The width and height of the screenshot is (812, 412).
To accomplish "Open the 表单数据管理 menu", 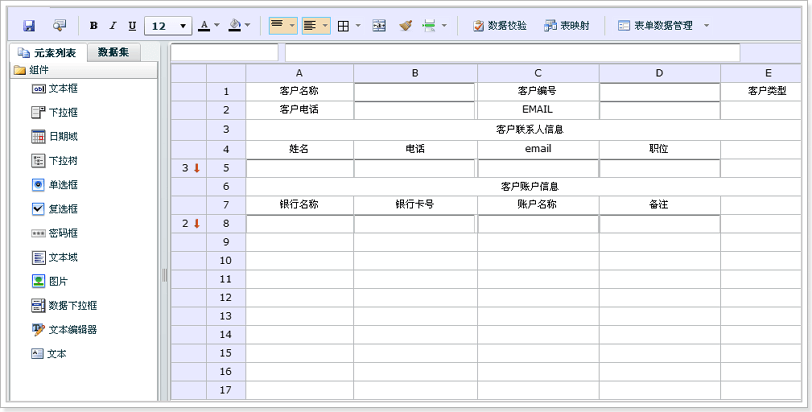I will (662, 26).
